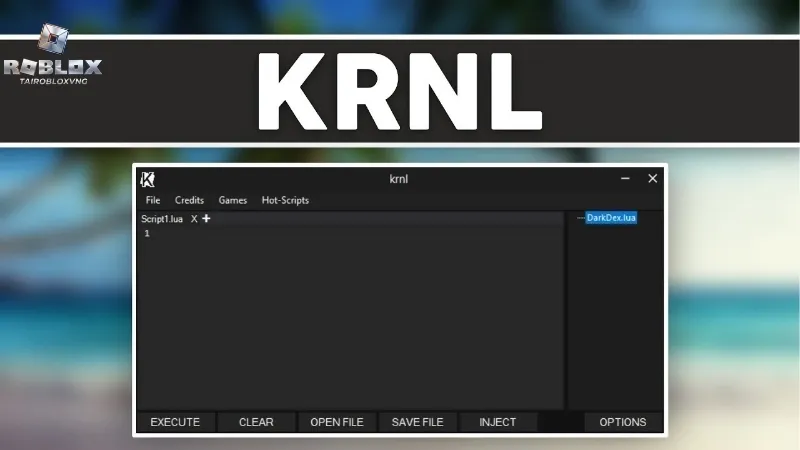Click the EXECUTE button
Screen dimensions: 800x450
[175, 422]
